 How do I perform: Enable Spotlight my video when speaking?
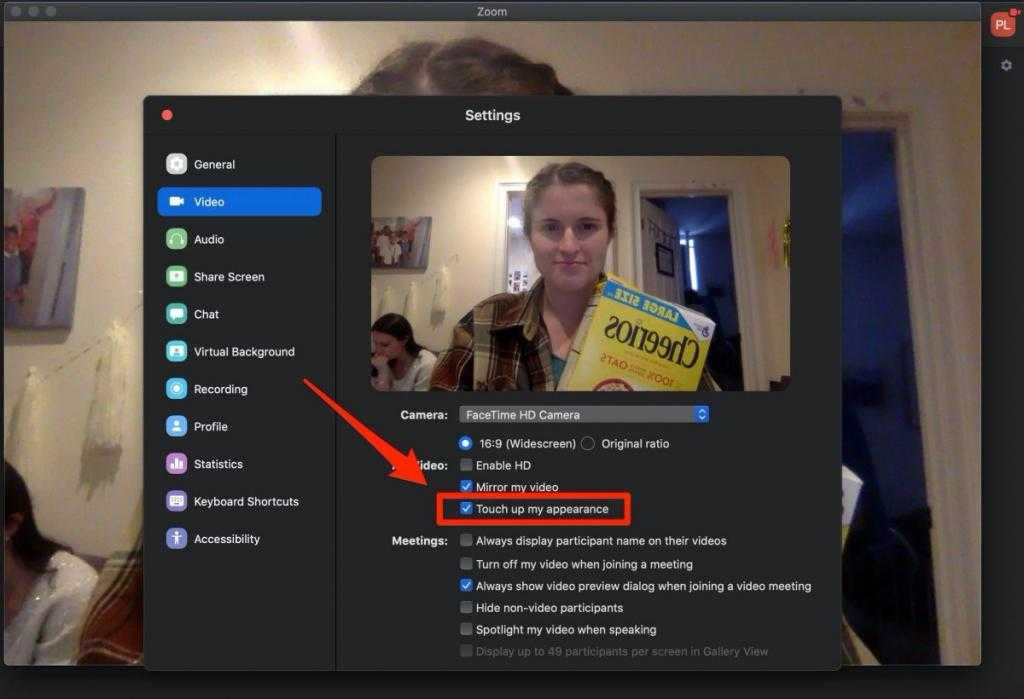pyautogui.click(x=466, y=630)
